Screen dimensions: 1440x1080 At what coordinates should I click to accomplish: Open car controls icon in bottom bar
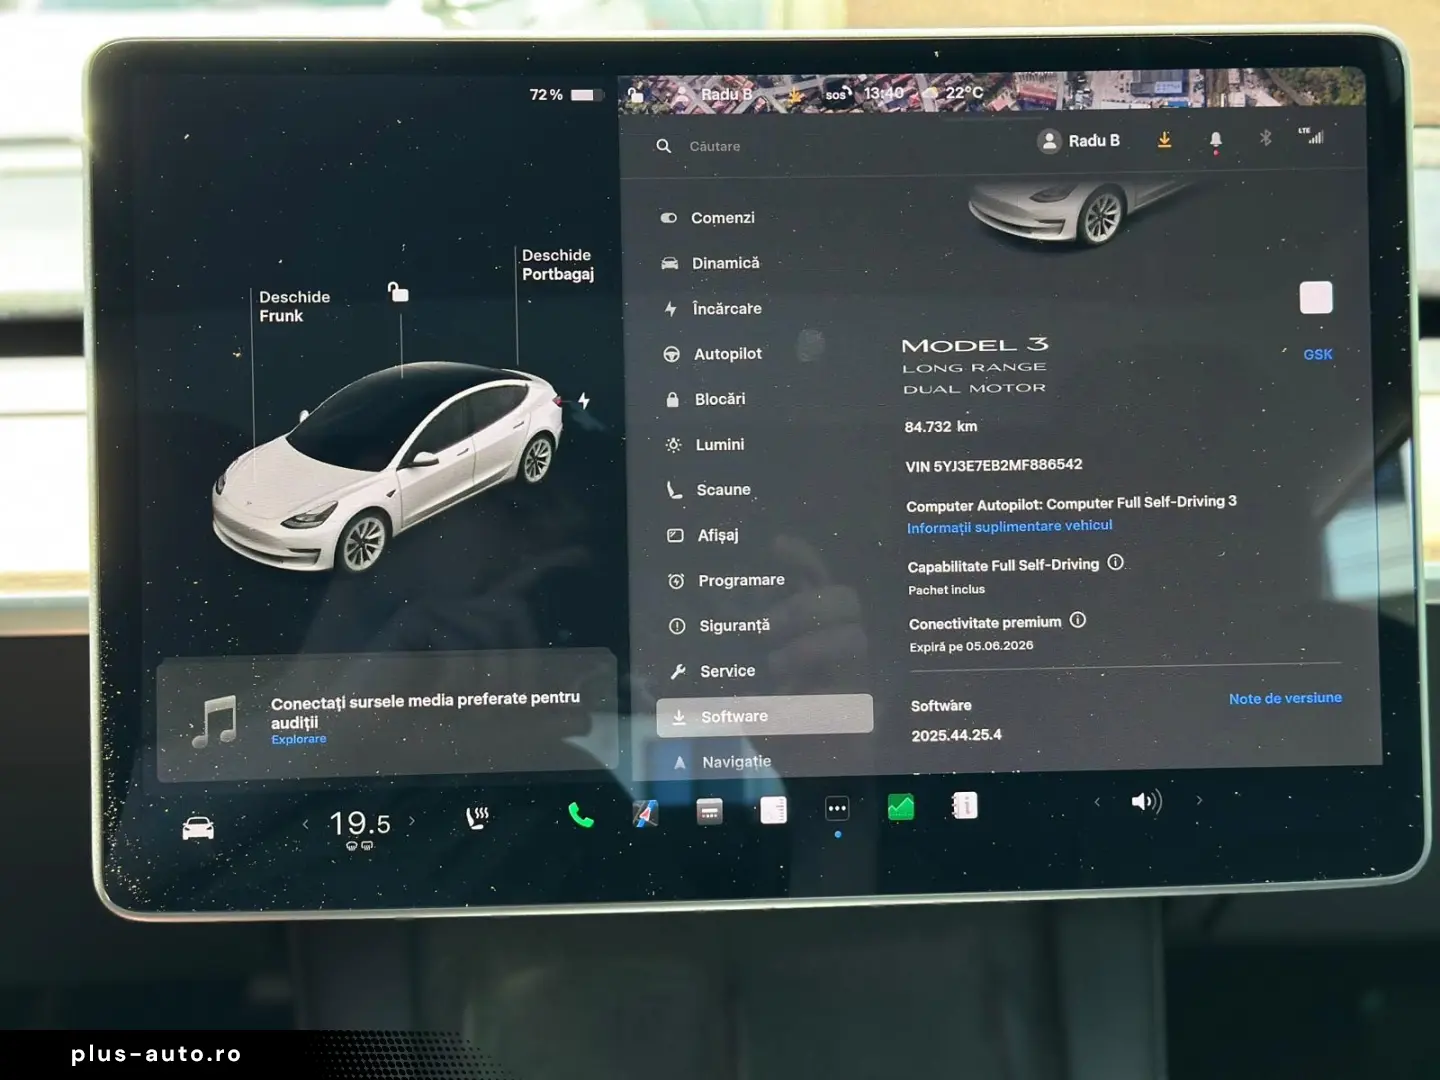tap(198, 828)
